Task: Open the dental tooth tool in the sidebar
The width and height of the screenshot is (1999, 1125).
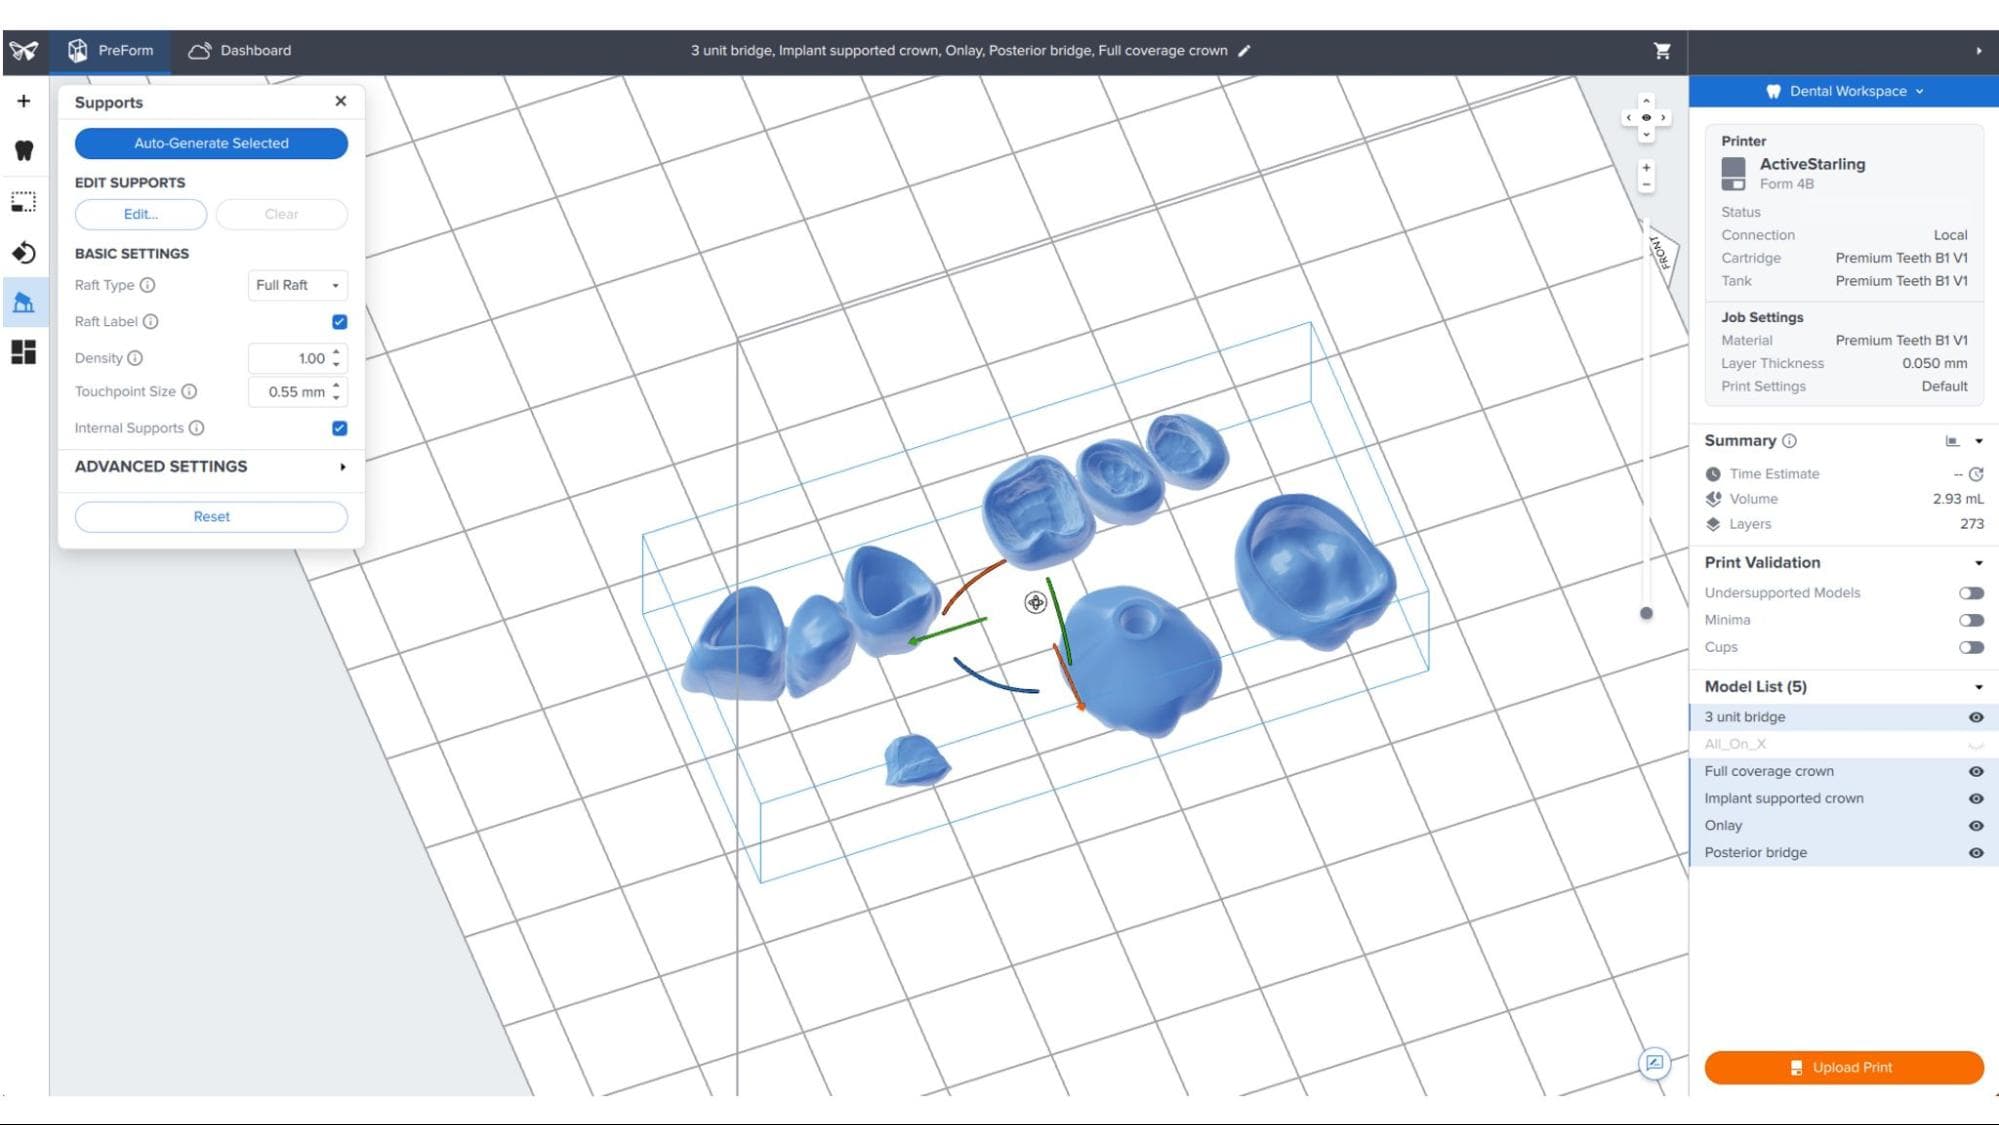Action: [x=24, y=151]
